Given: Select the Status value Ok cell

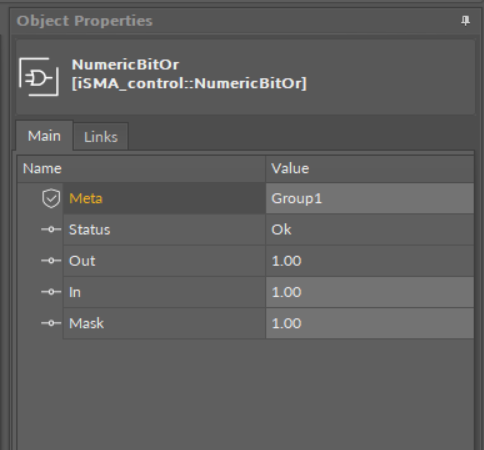Looking at the screenshot, I should click(370, 229).
